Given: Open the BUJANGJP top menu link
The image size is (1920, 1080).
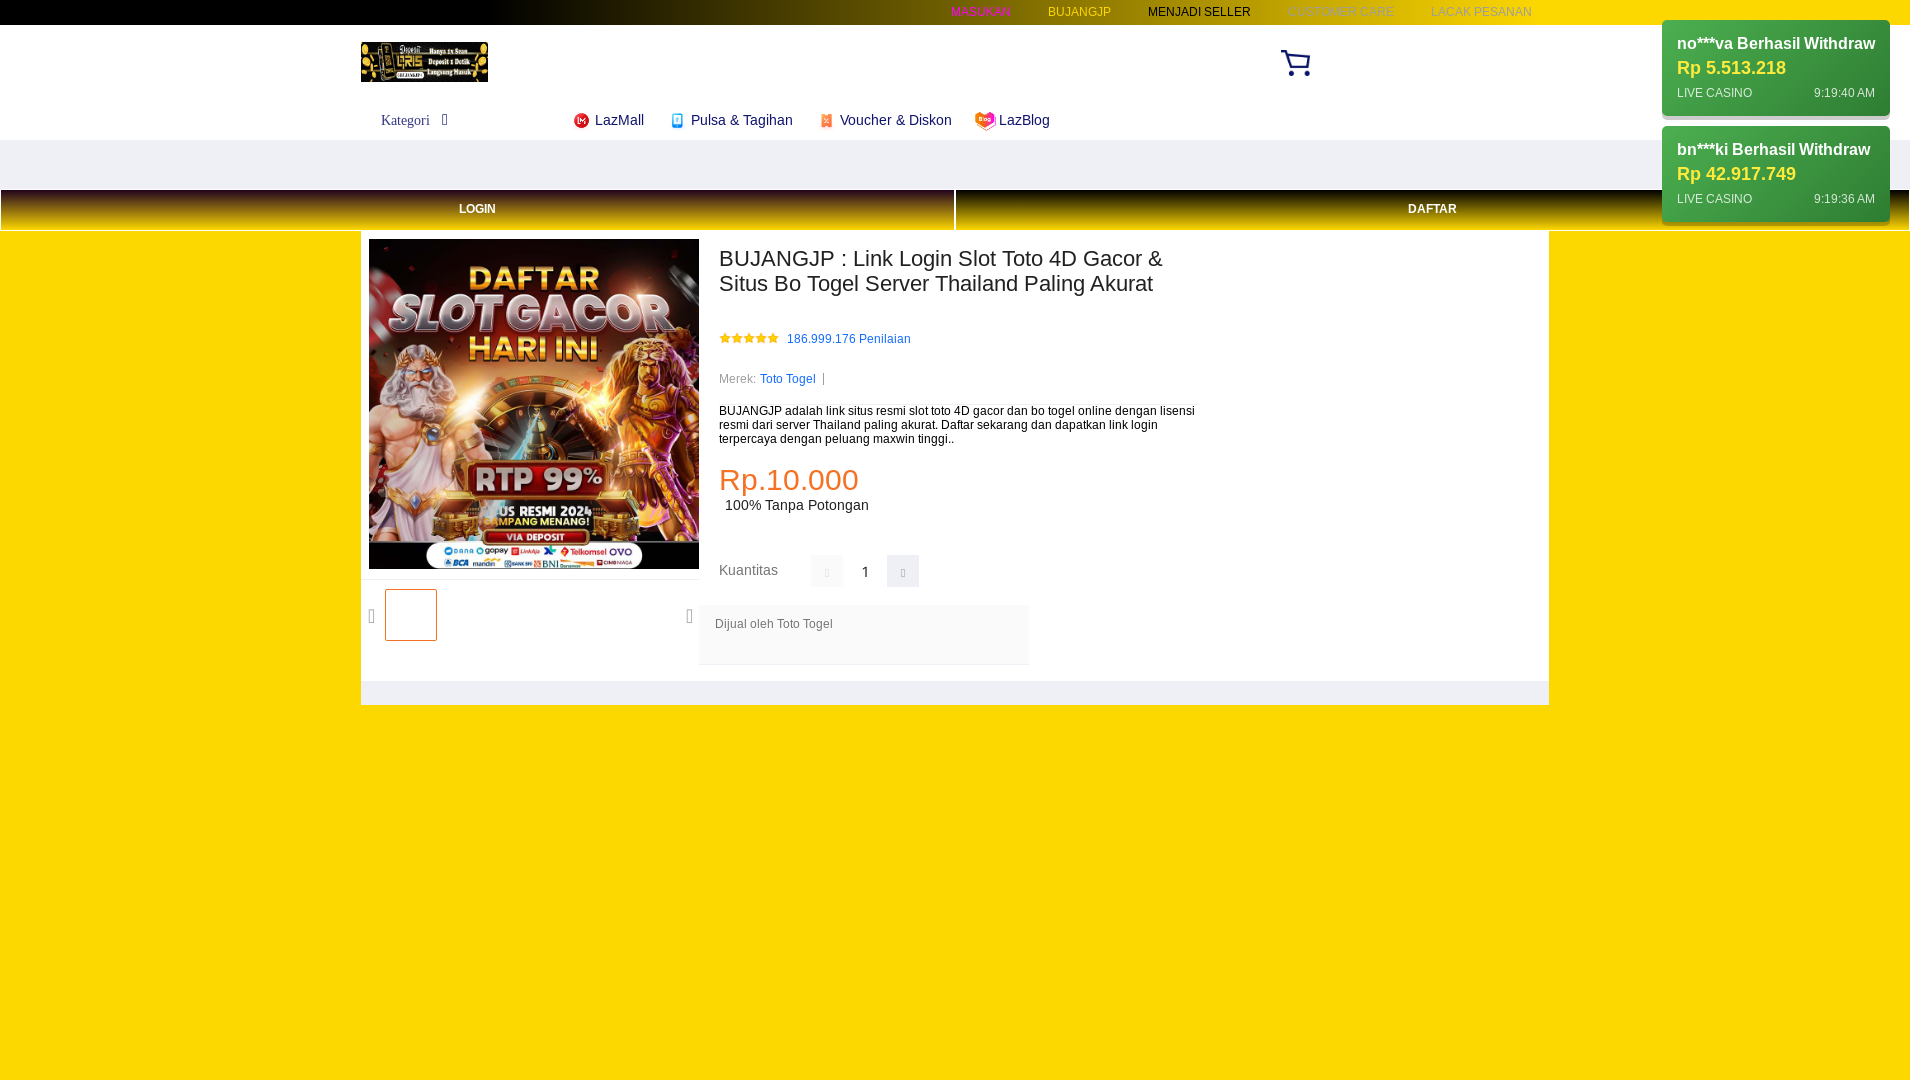Looking at the screenshot, I should pyautogui.click(x=1079, y=12).
